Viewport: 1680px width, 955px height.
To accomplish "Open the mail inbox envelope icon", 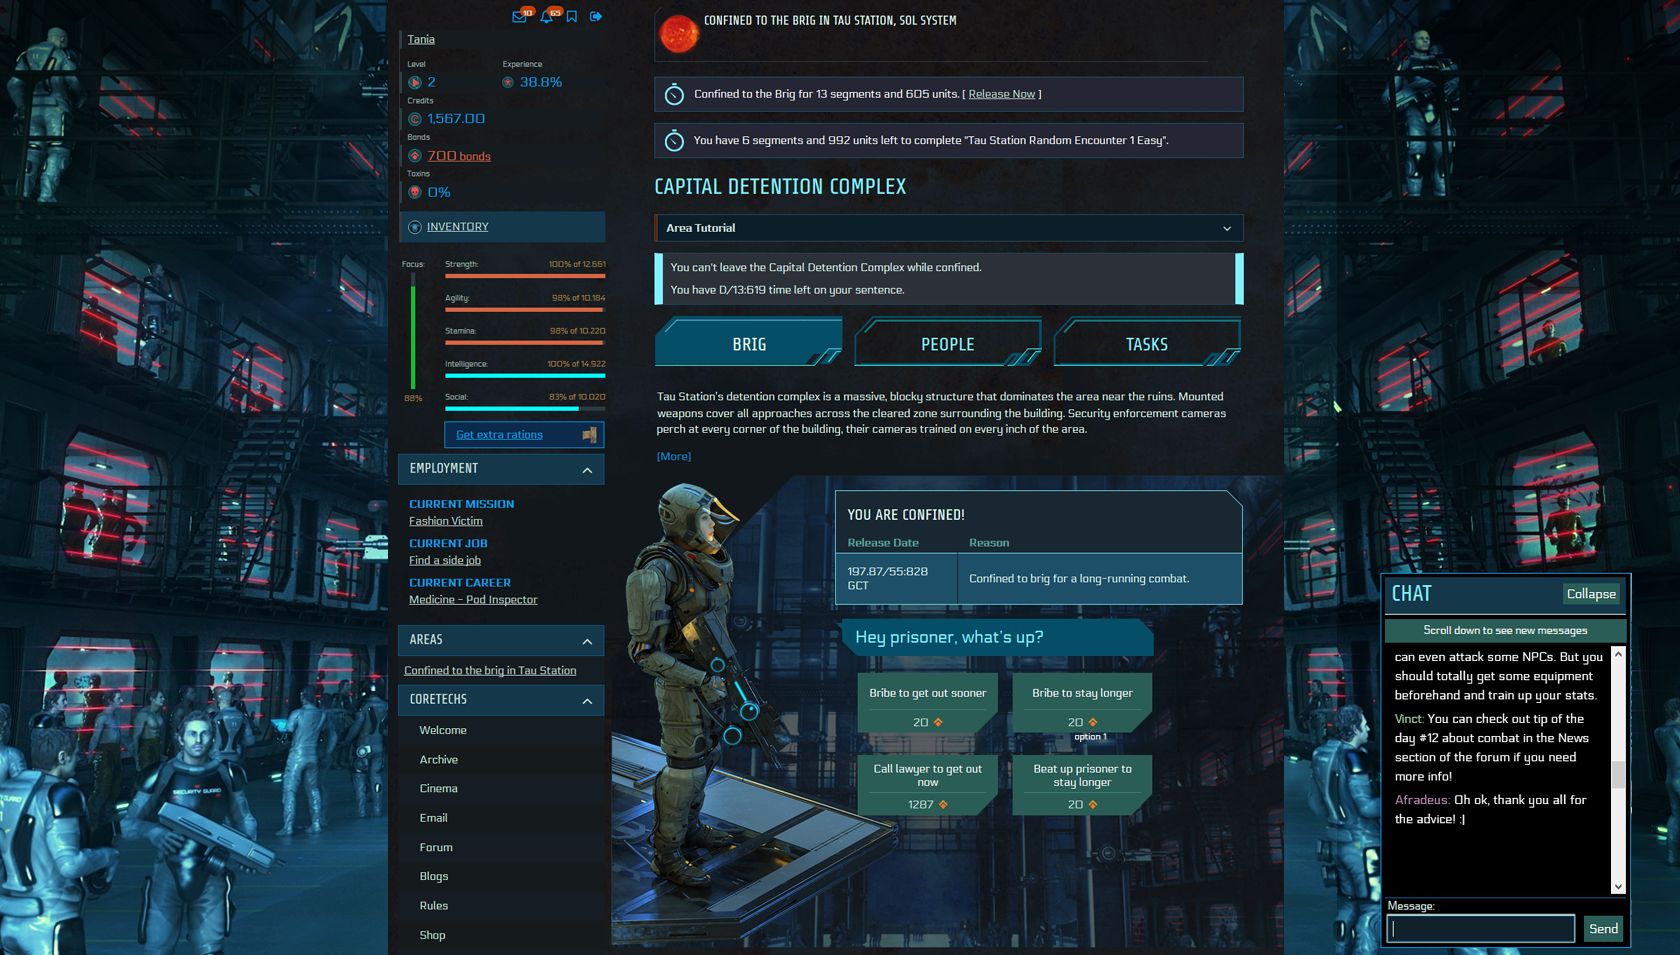I will [x=519, y=17].
